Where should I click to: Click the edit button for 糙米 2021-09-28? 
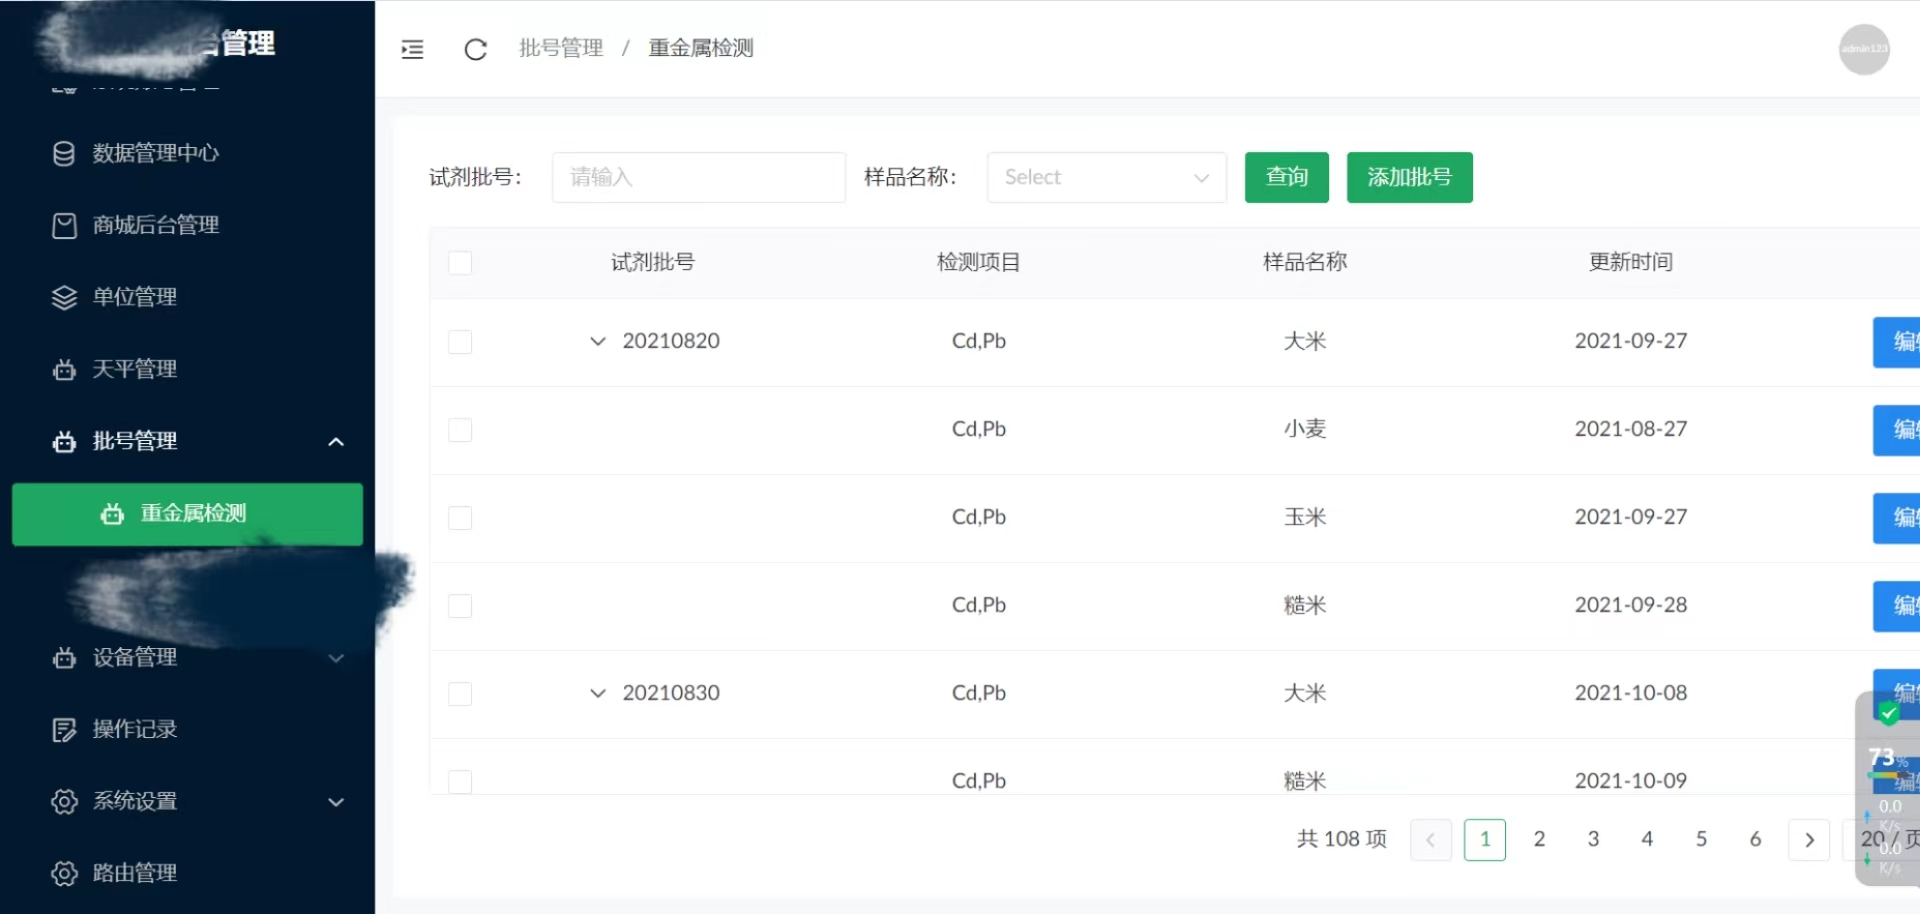coord(1896,606)
